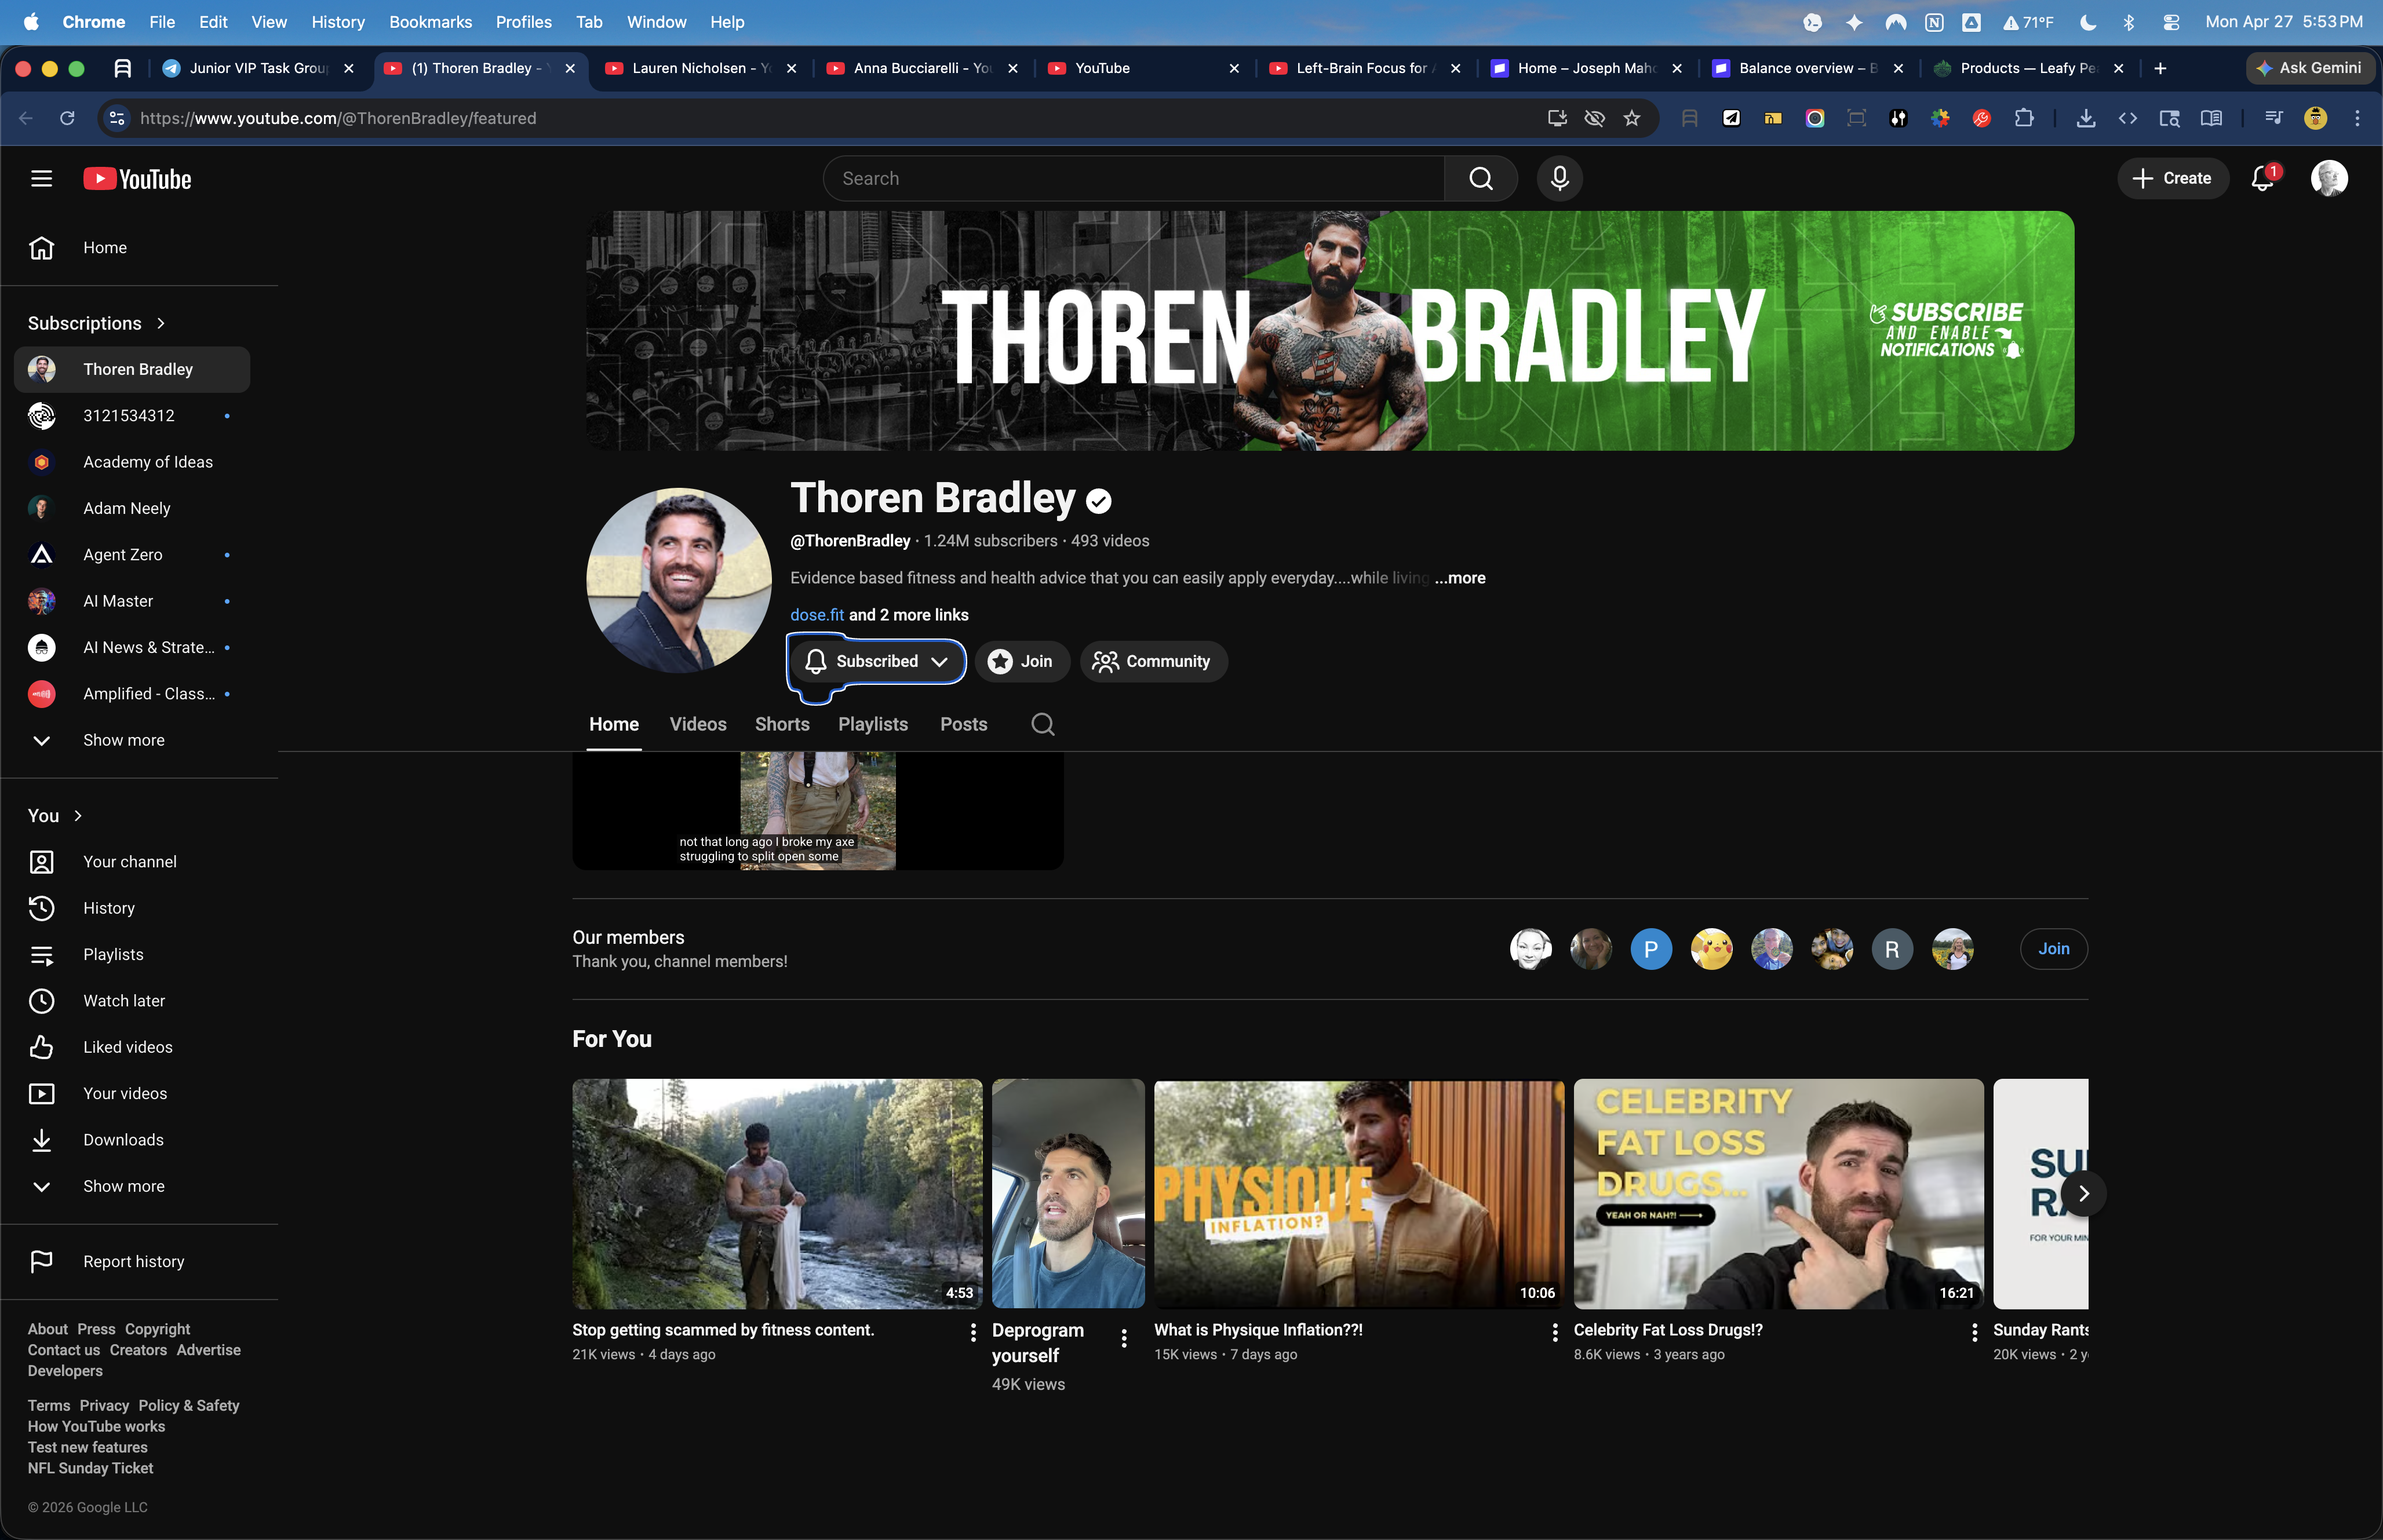Image resolution: width=2383 pixels, height=1540 pixels.
Task: Open the macOS Control Center icon
Action: 2171,22
